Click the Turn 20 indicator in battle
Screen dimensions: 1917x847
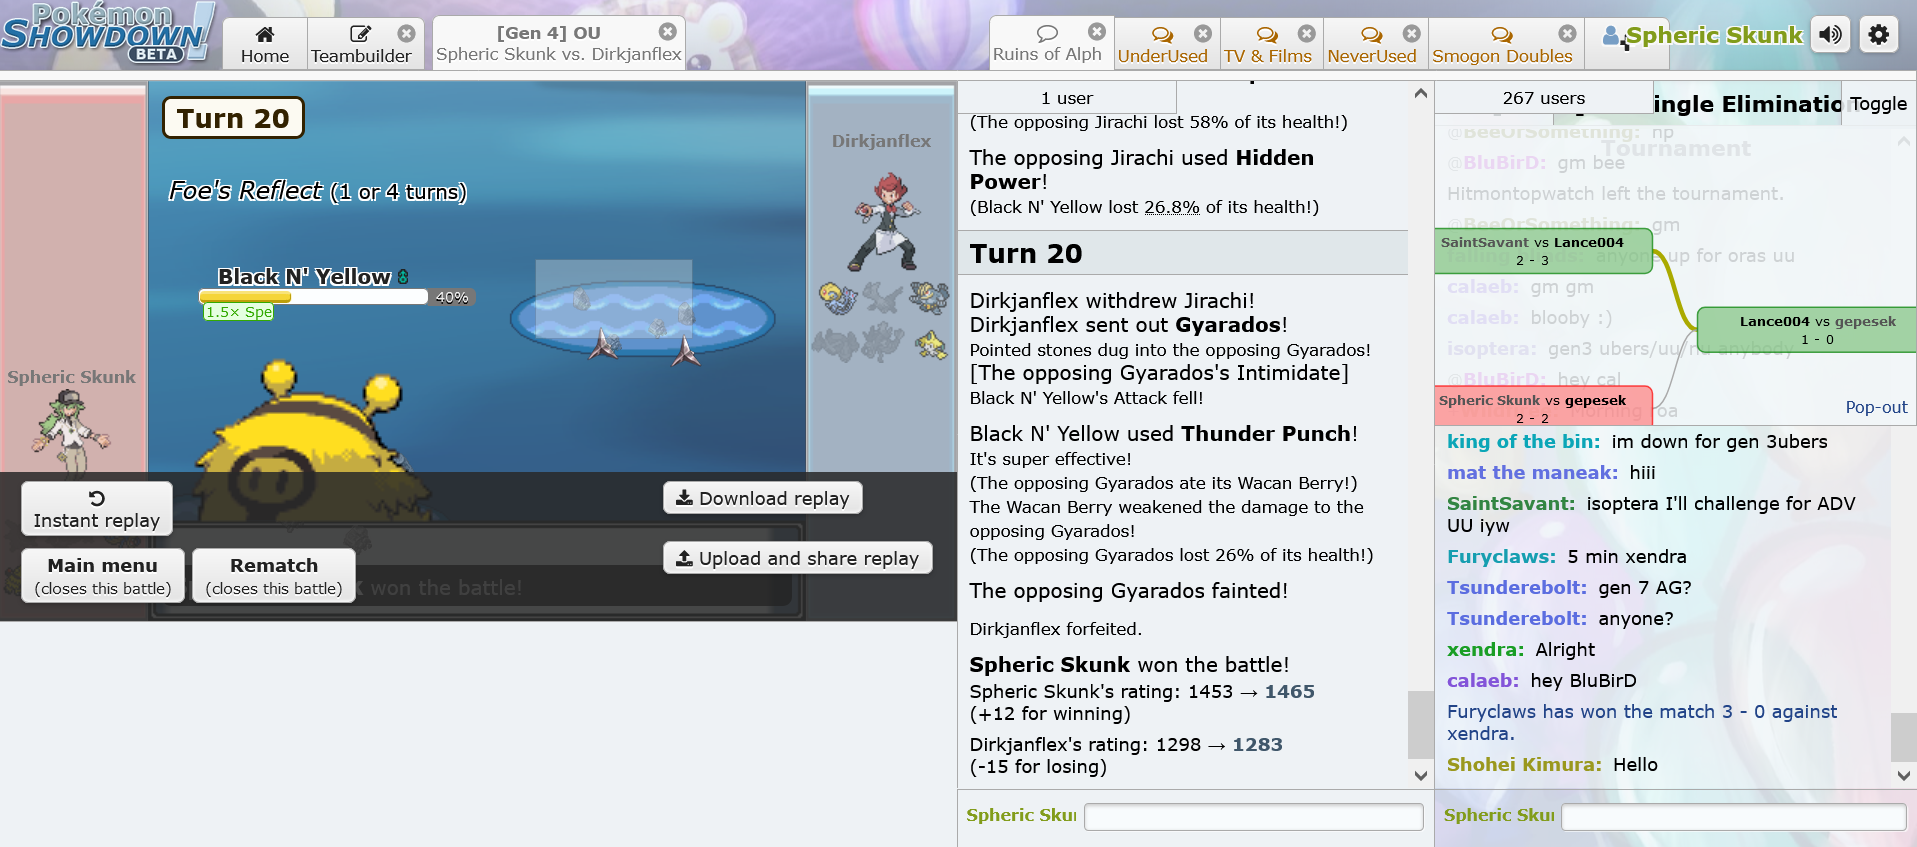pos(233,118)
